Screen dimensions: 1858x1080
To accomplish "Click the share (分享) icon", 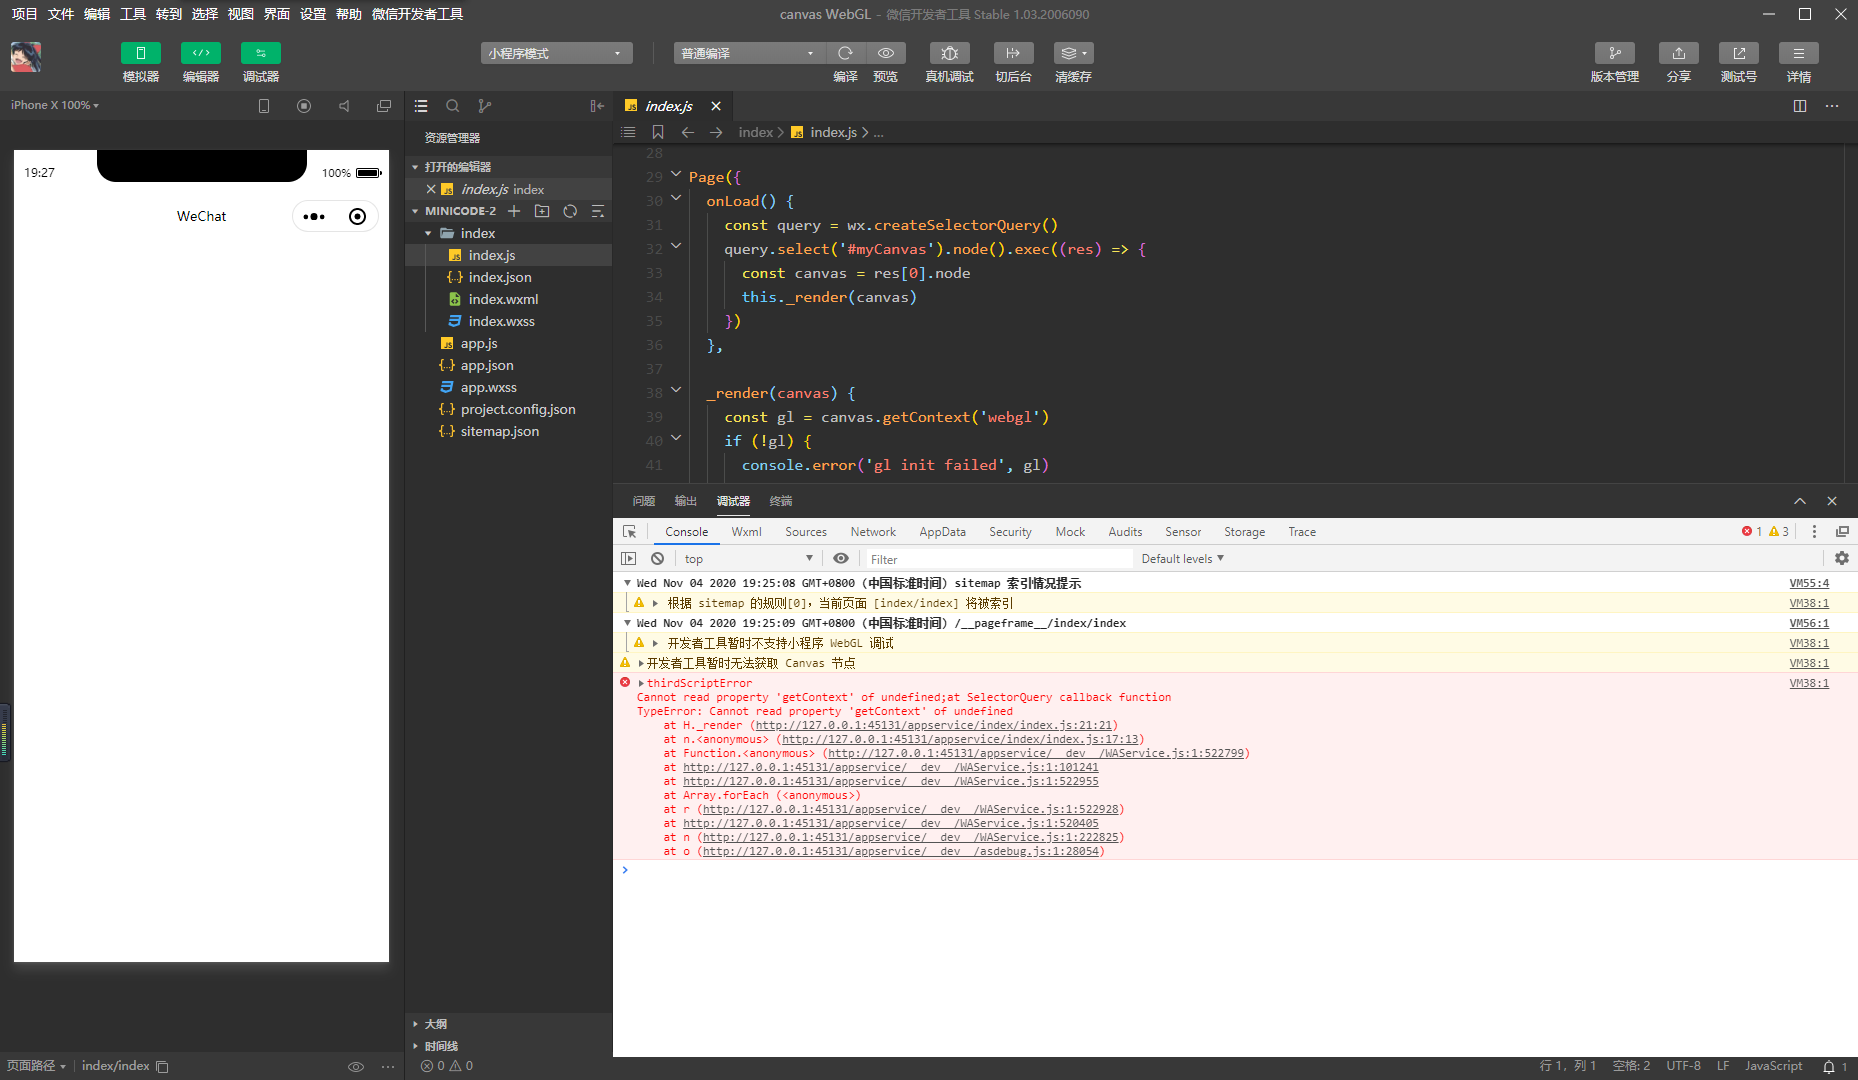I will click(1679, 53).
